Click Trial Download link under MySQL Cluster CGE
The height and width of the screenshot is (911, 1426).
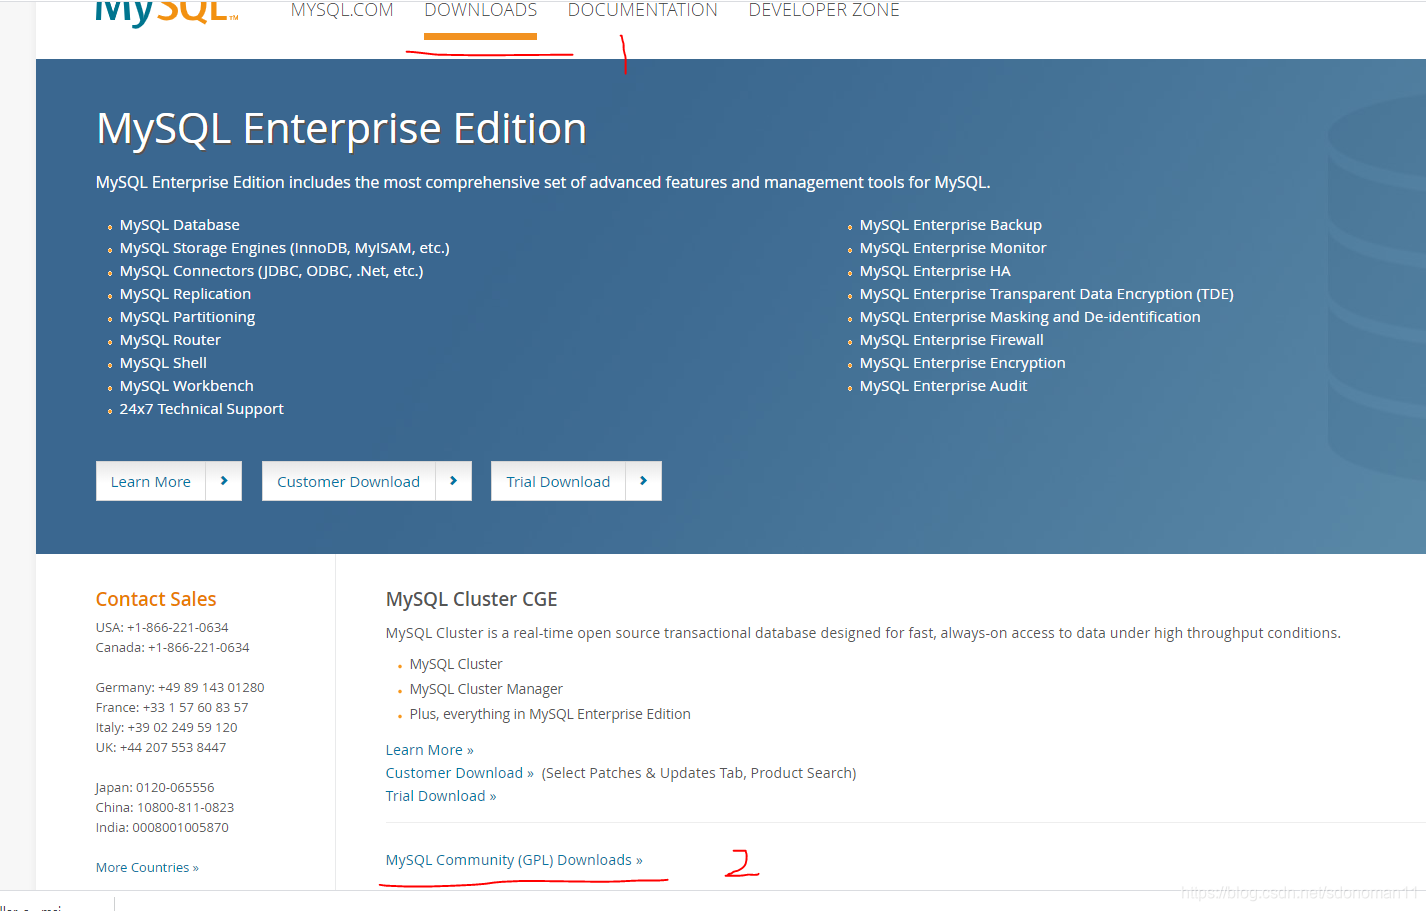(441, 796)
